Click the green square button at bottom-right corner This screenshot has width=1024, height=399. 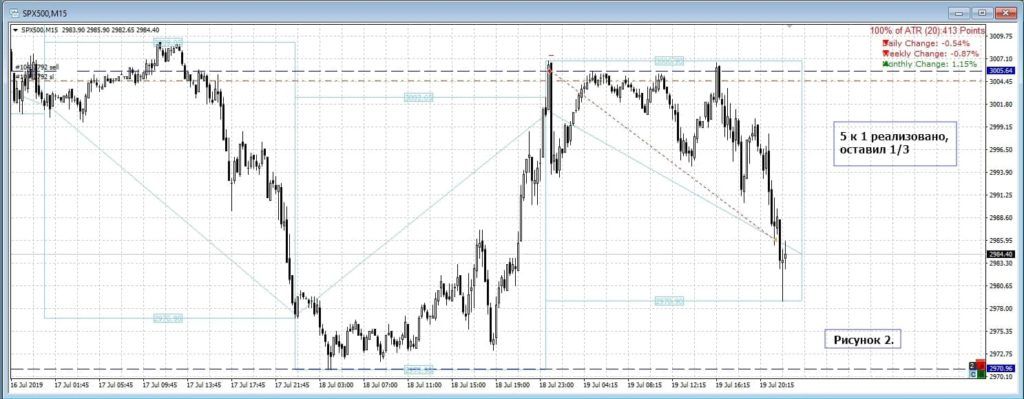[x=981, y=374]
